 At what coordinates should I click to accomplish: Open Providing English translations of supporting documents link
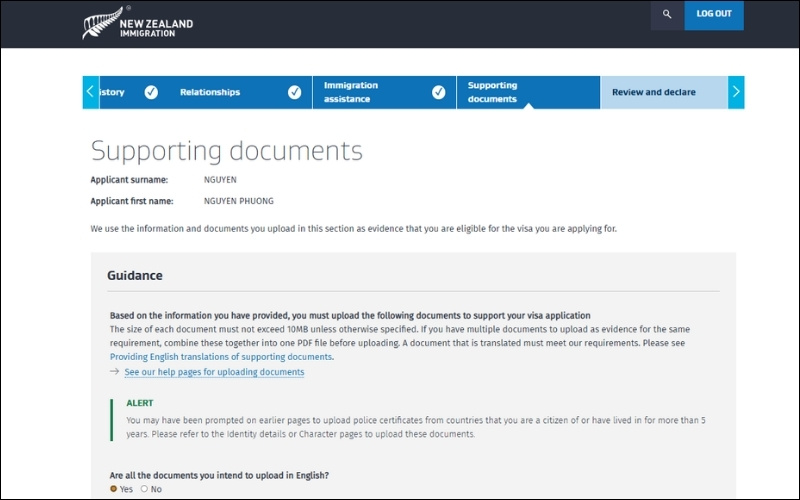point(221,357)
